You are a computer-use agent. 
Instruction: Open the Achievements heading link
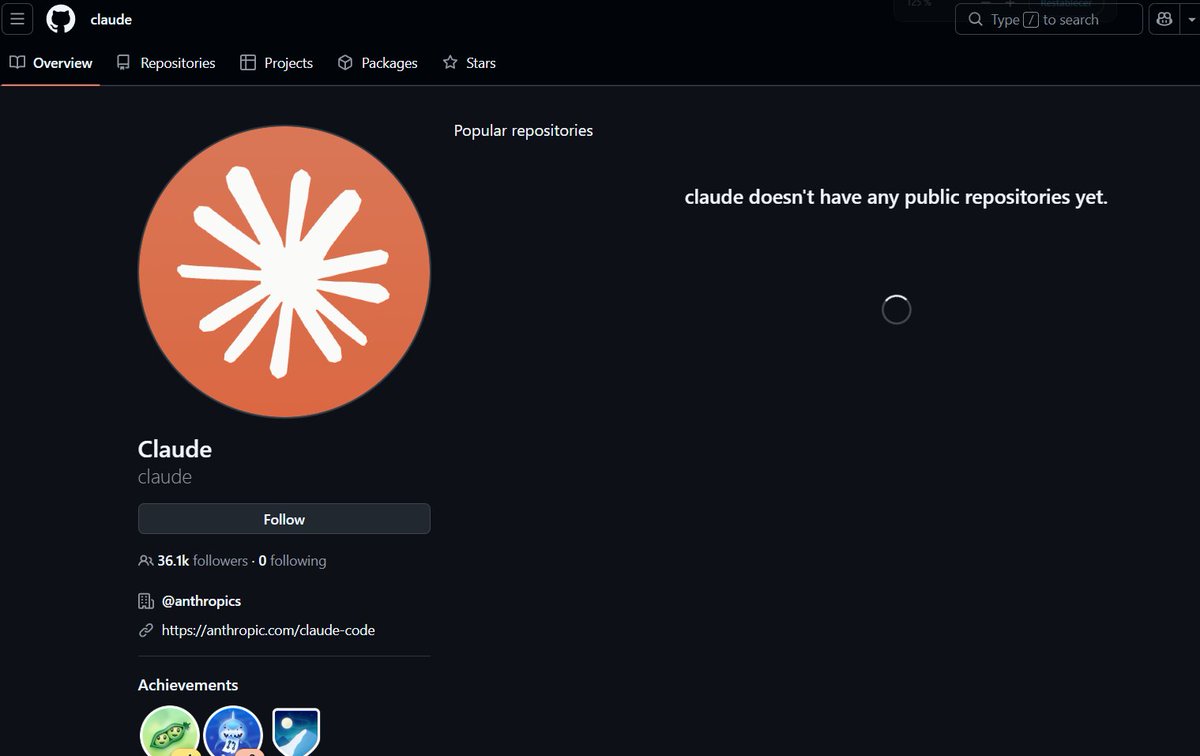click(188, 685)
